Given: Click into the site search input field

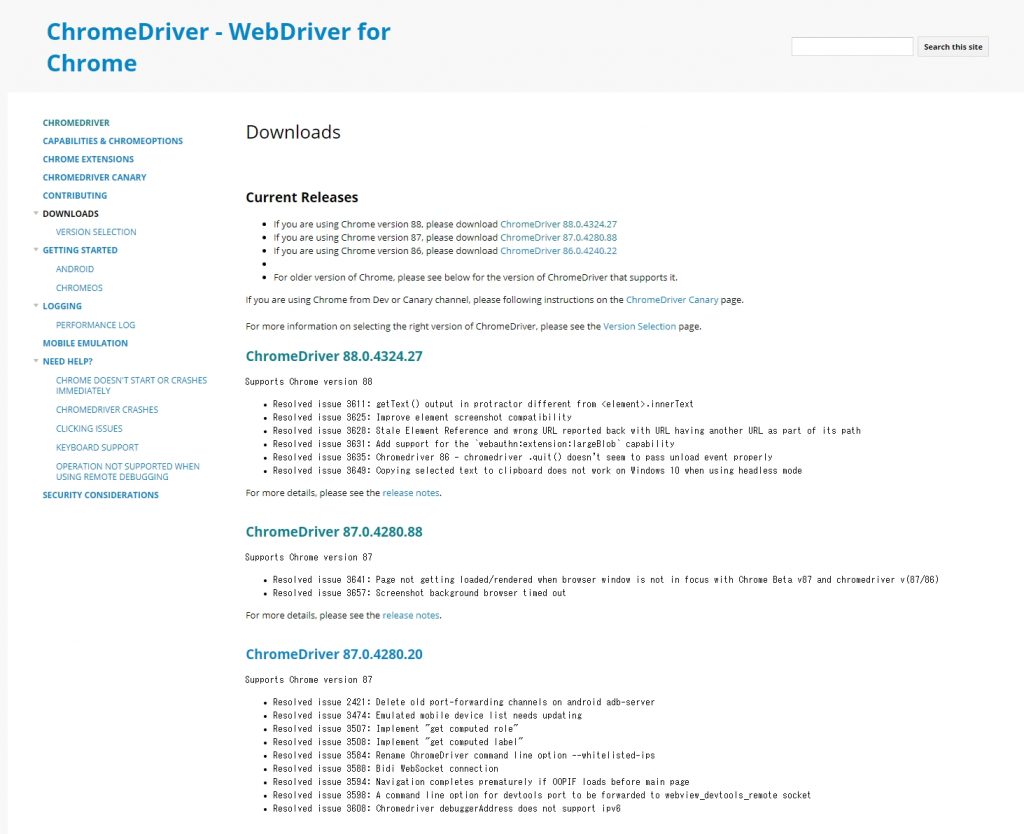Looking at the screenshot, I should pyautogui.click(x=852, y=46).
